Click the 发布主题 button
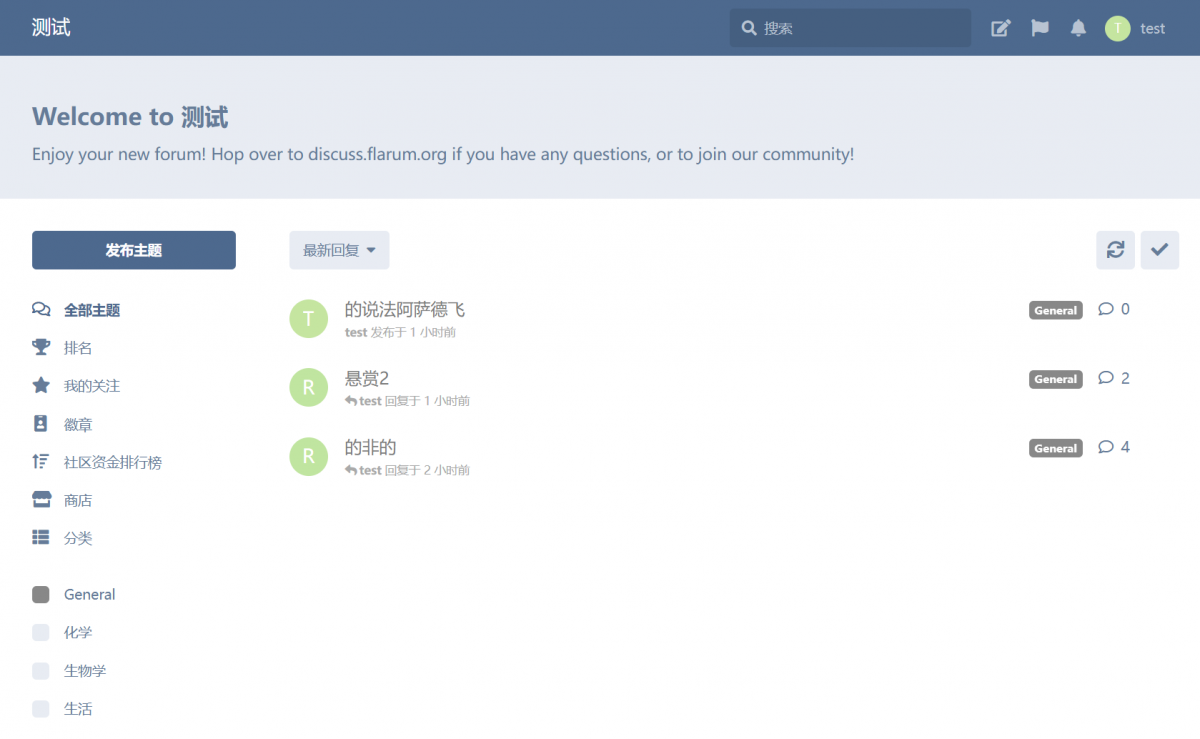Image resolution: width=1200 pixels, height=739 pixels. pos(134,250)
